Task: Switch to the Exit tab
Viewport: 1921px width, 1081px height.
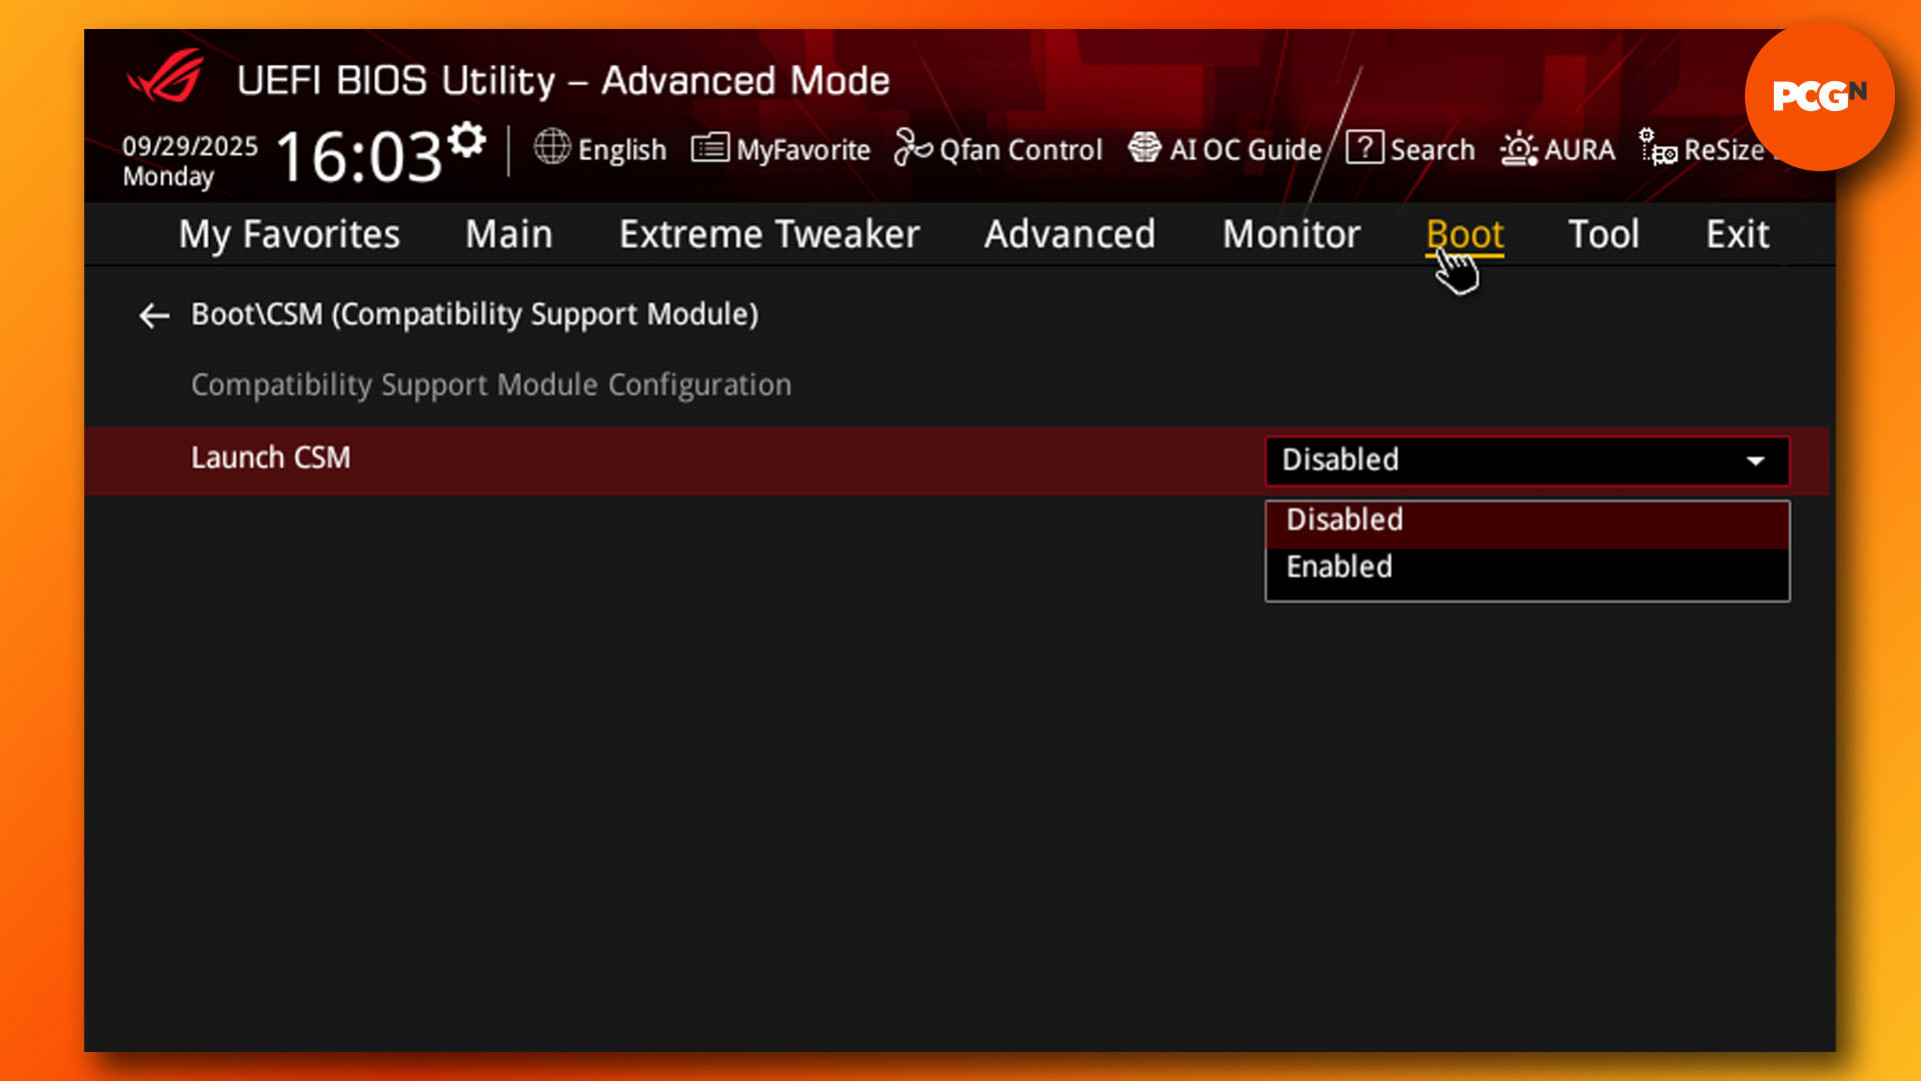Action: coord(1738,234)
